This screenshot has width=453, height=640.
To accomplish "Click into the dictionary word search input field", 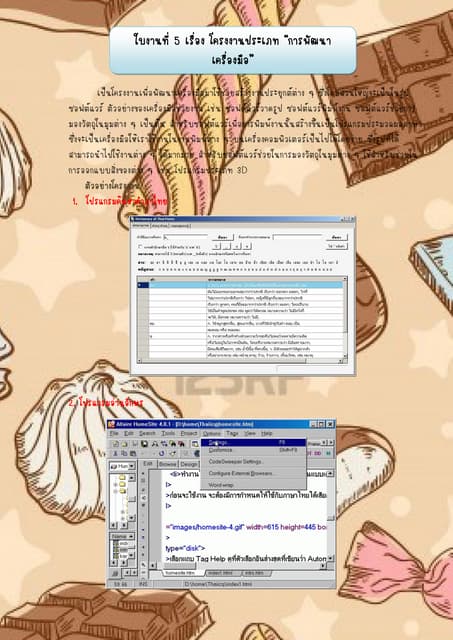I will (x=185, y=237).
